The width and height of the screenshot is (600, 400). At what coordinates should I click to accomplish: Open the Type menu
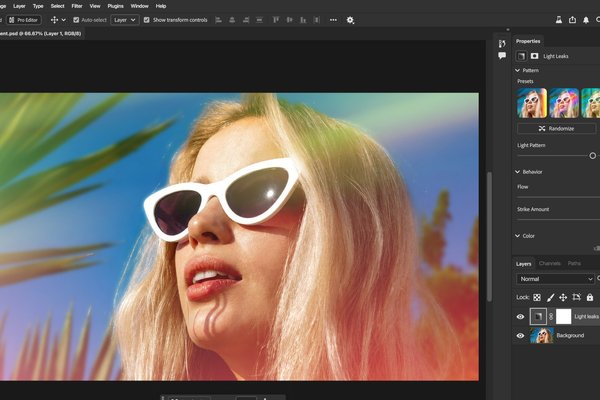(38, 6)
